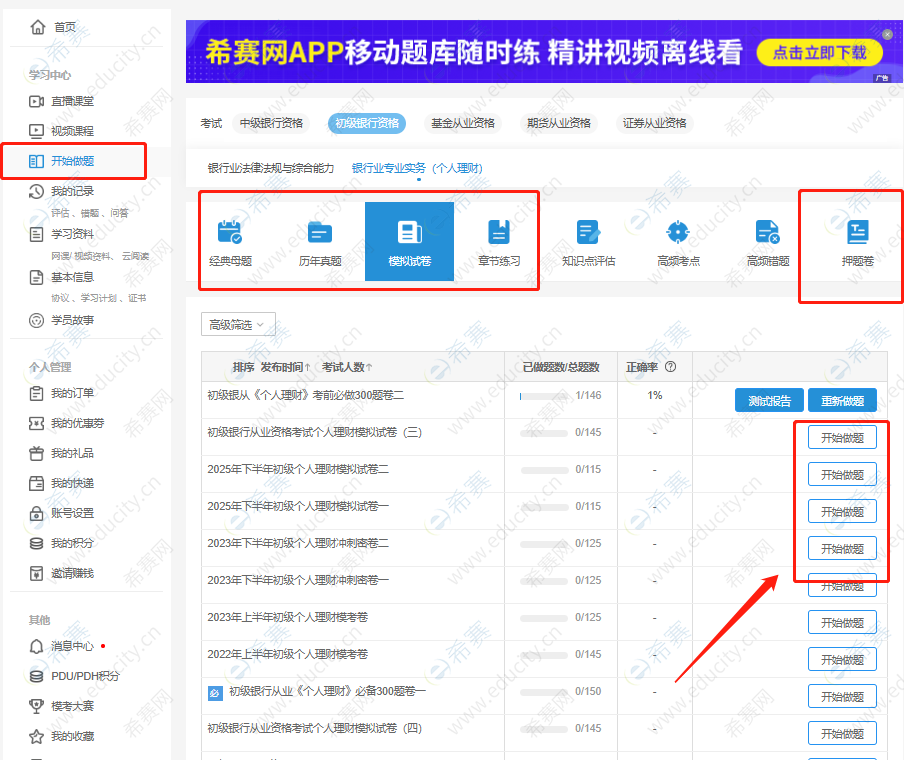Image resolution: width=904 pixels, height=762 pixels.
Task: Start 2025年下半年初级个人理财模拟试卷二
Action: pos(842,475)
